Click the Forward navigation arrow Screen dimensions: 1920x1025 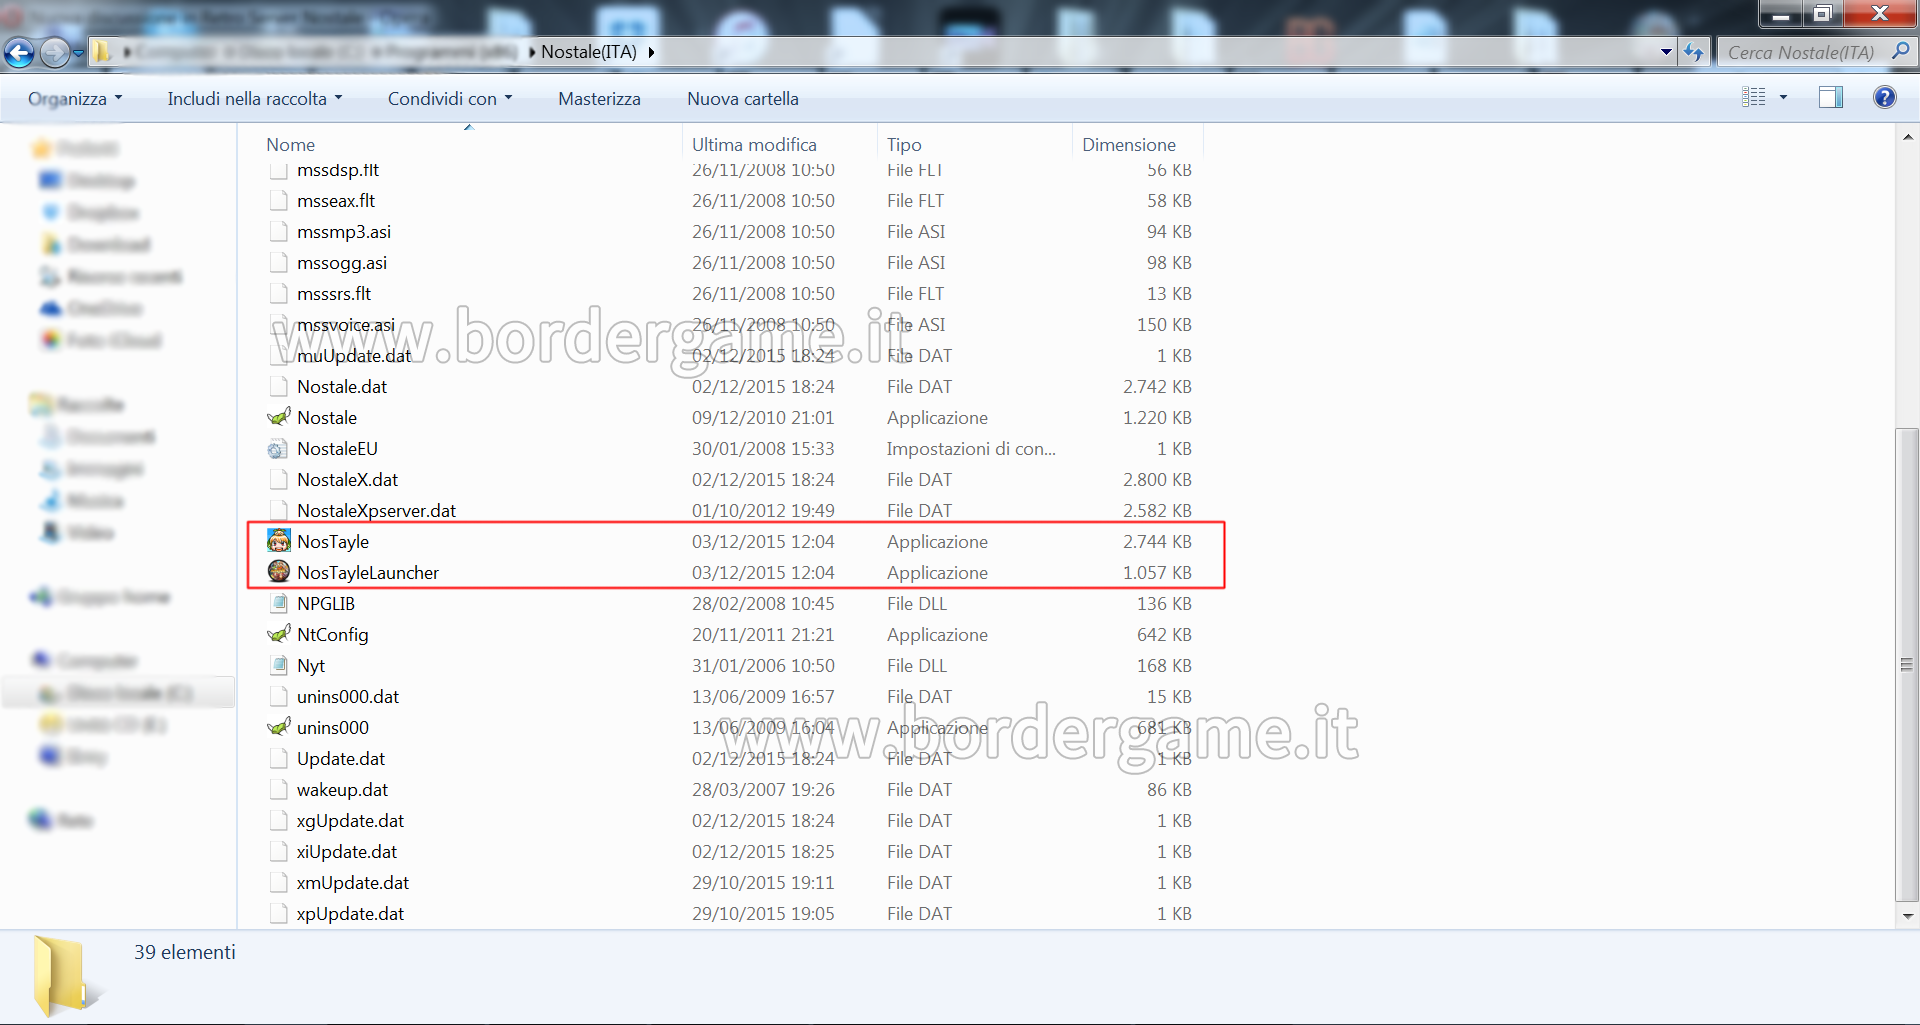click(x=55, y=52)
